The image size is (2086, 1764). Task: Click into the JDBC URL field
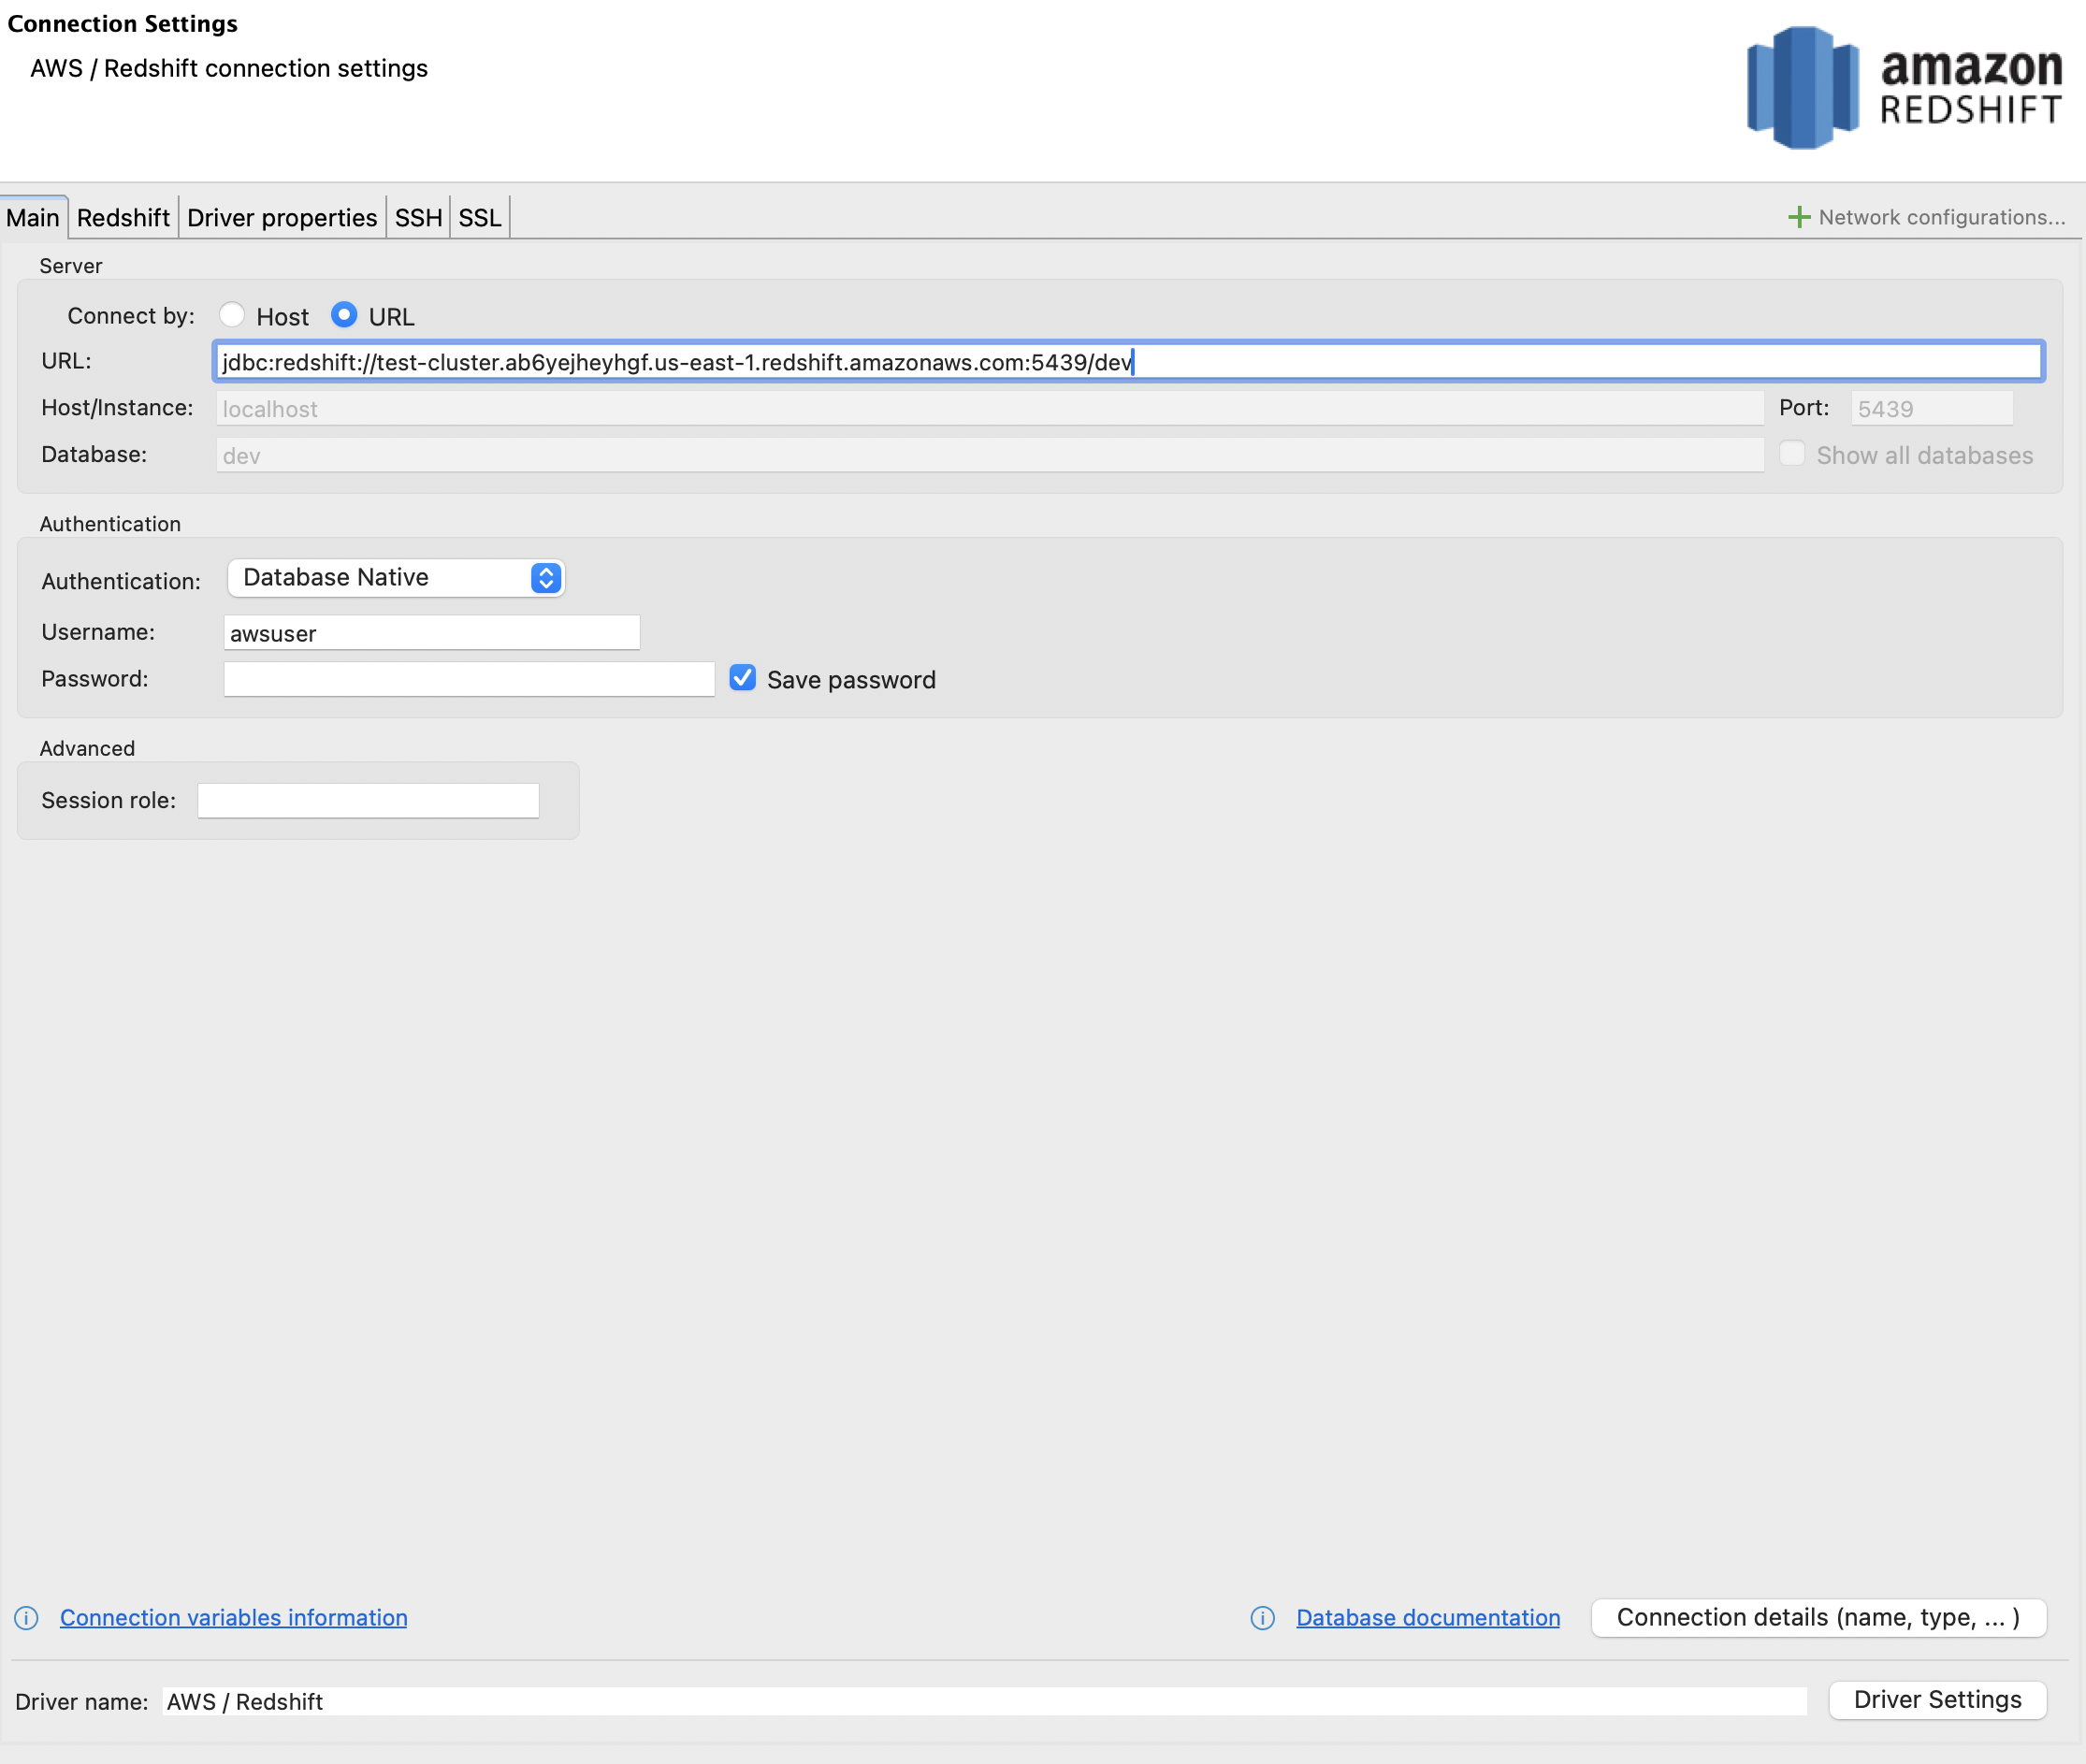tap(1126, 362)
